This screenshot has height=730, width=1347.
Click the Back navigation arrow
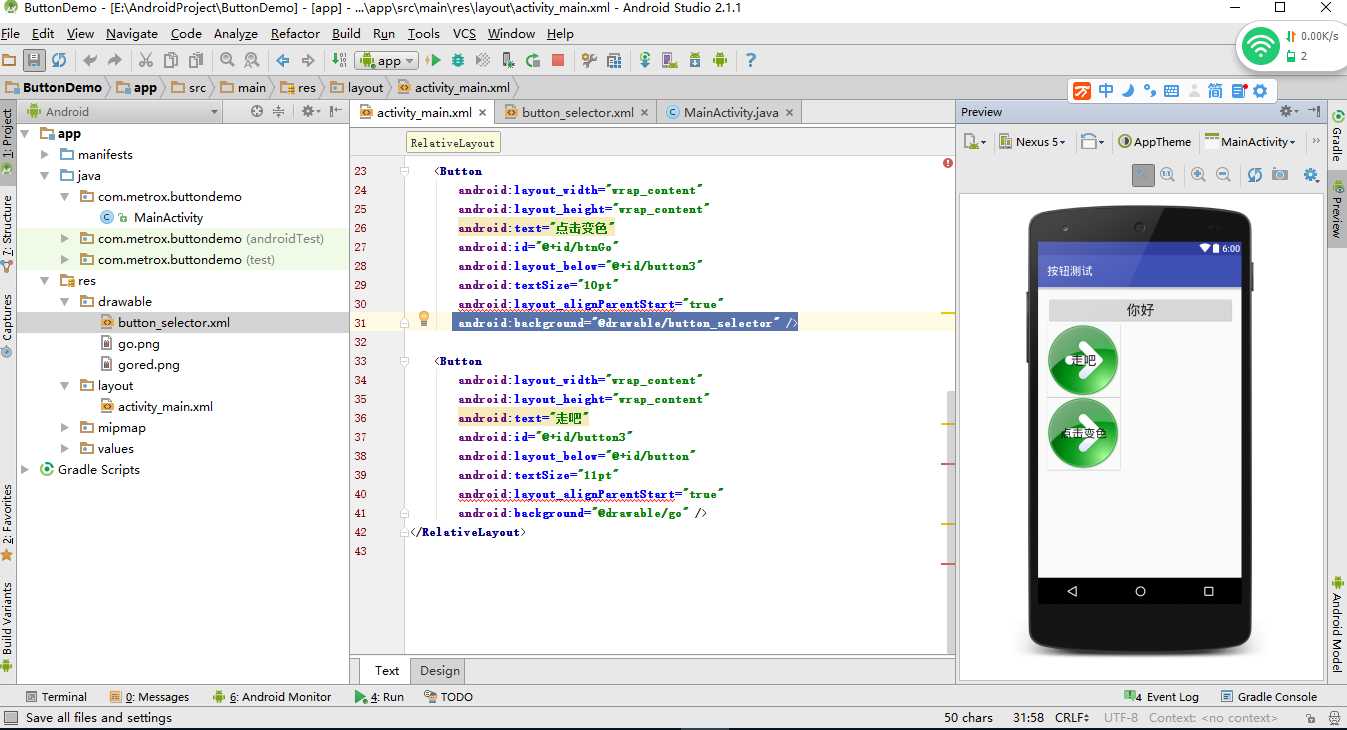(283, 60)
